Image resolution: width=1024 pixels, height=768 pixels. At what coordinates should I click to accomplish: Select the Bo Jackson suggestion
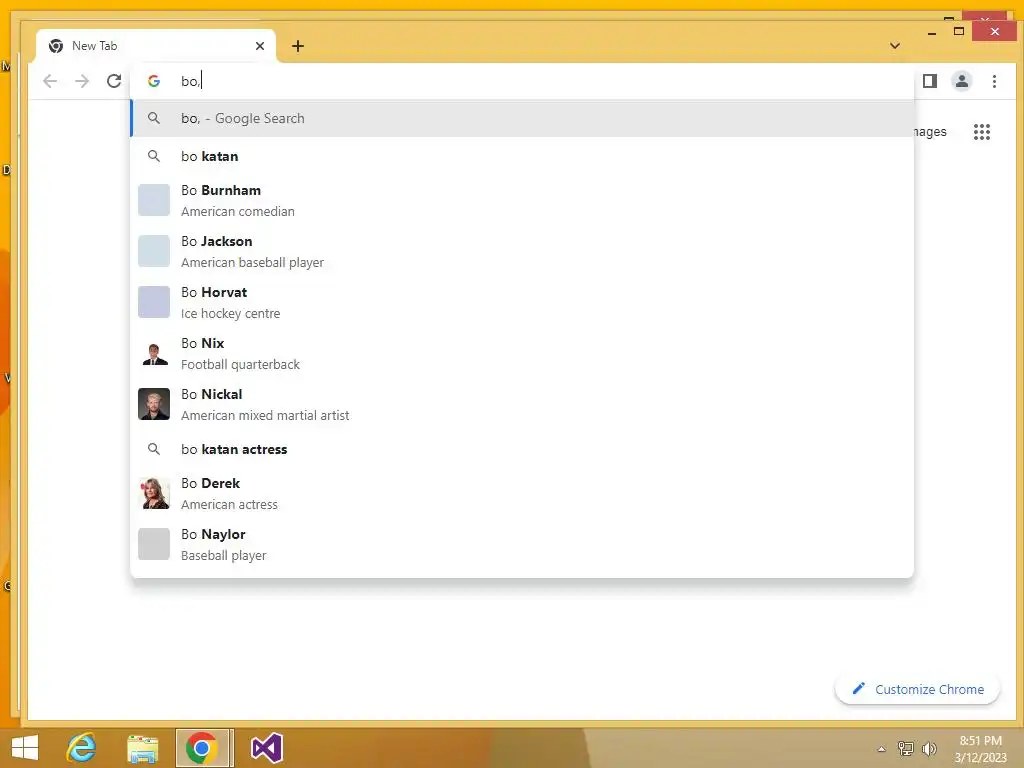coord(522,251)
